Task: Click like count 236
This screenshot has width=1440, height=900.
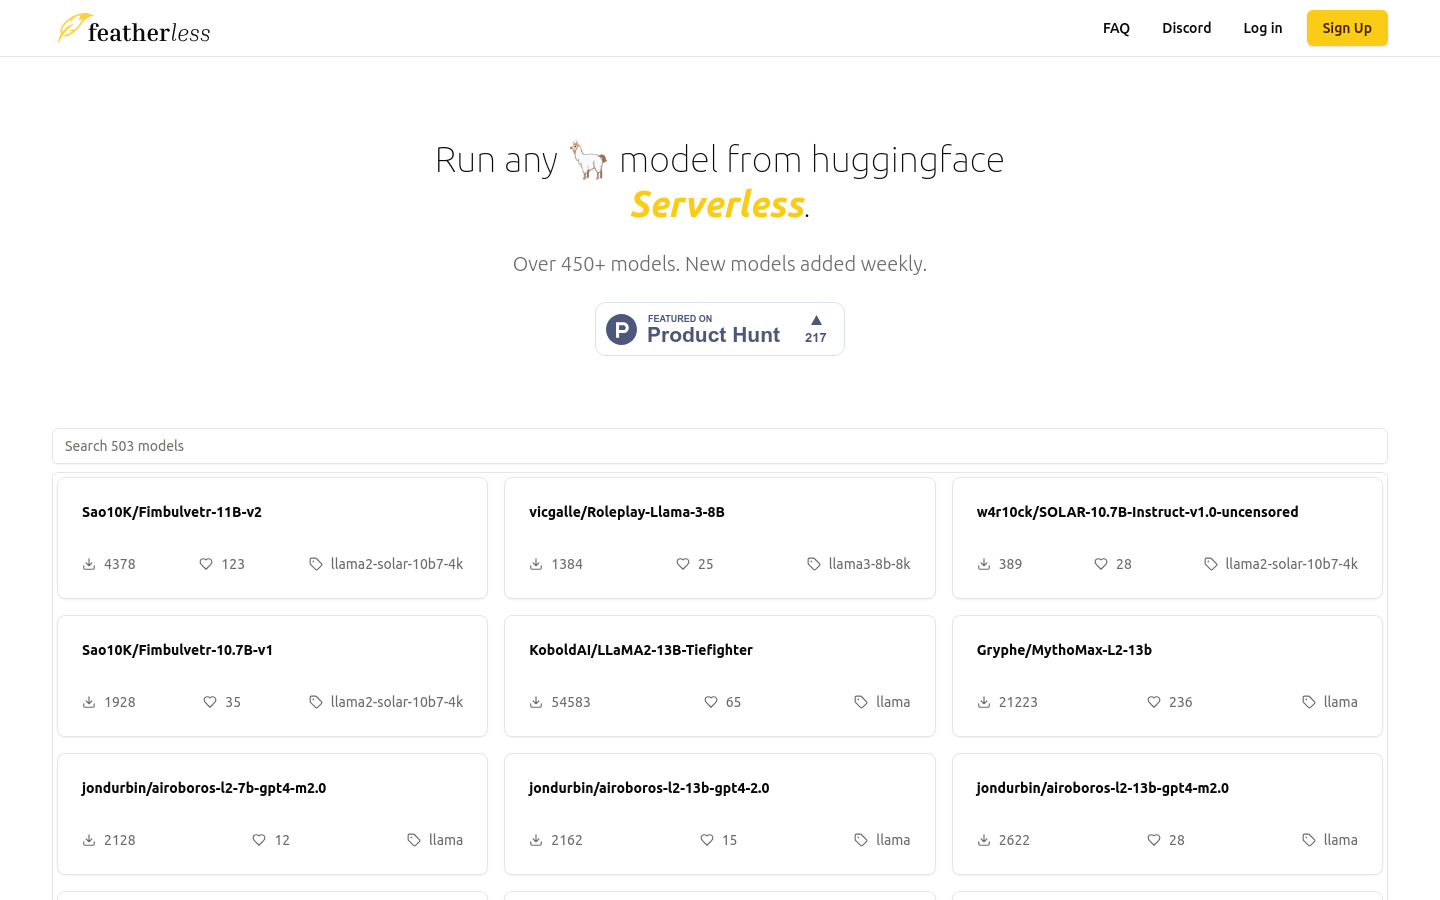Action: (x=1181, y=702)
